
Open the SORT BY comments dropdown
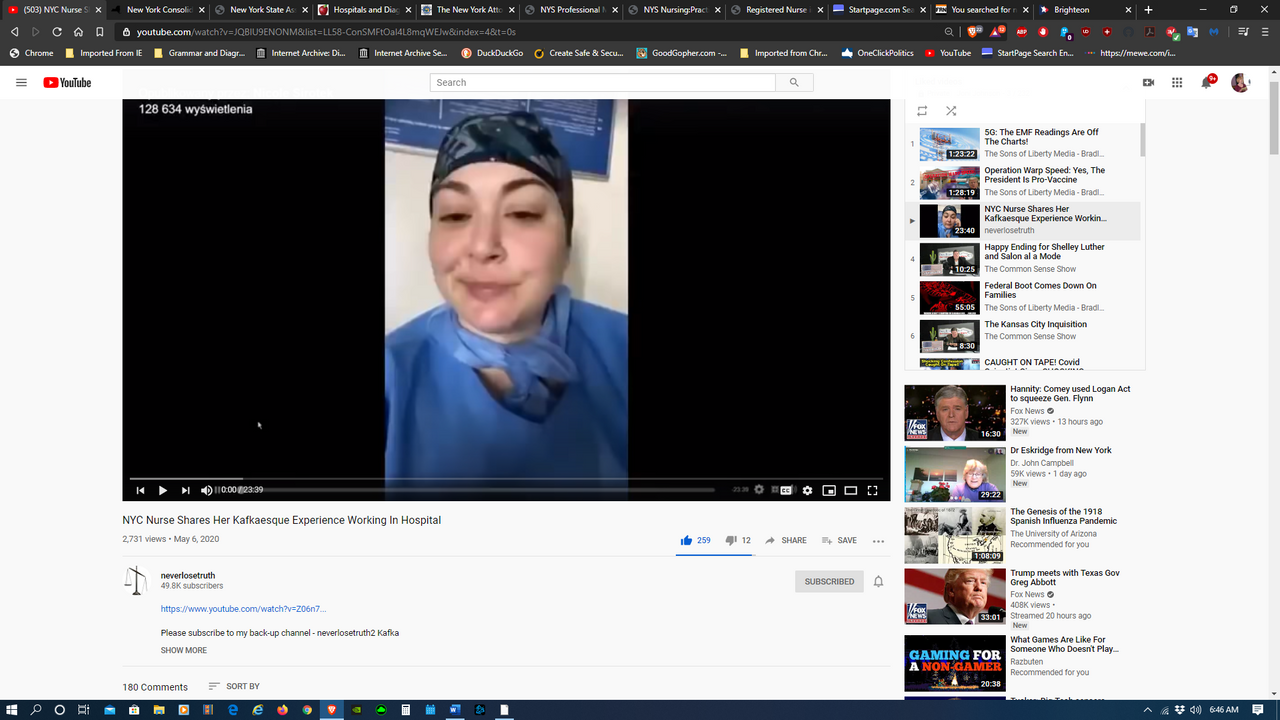point(234,686)
